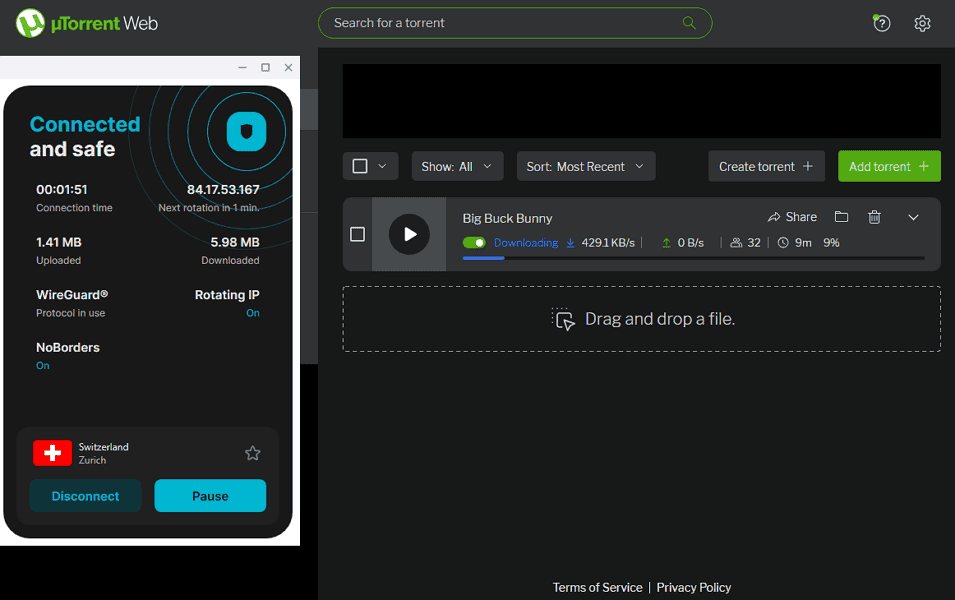Open the Big Buck Bunny folder icon
955x600 pixels.
click(841, 217)
